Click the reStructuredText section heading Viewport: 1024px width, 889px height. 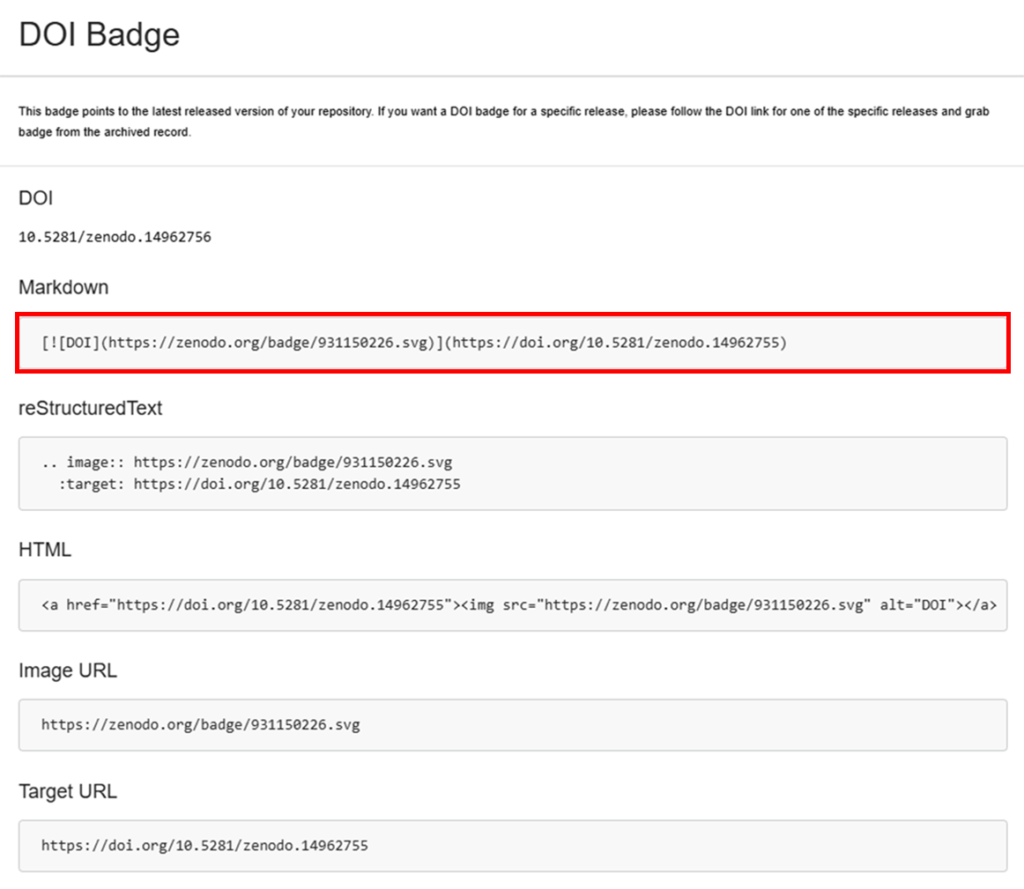[90, 408]
